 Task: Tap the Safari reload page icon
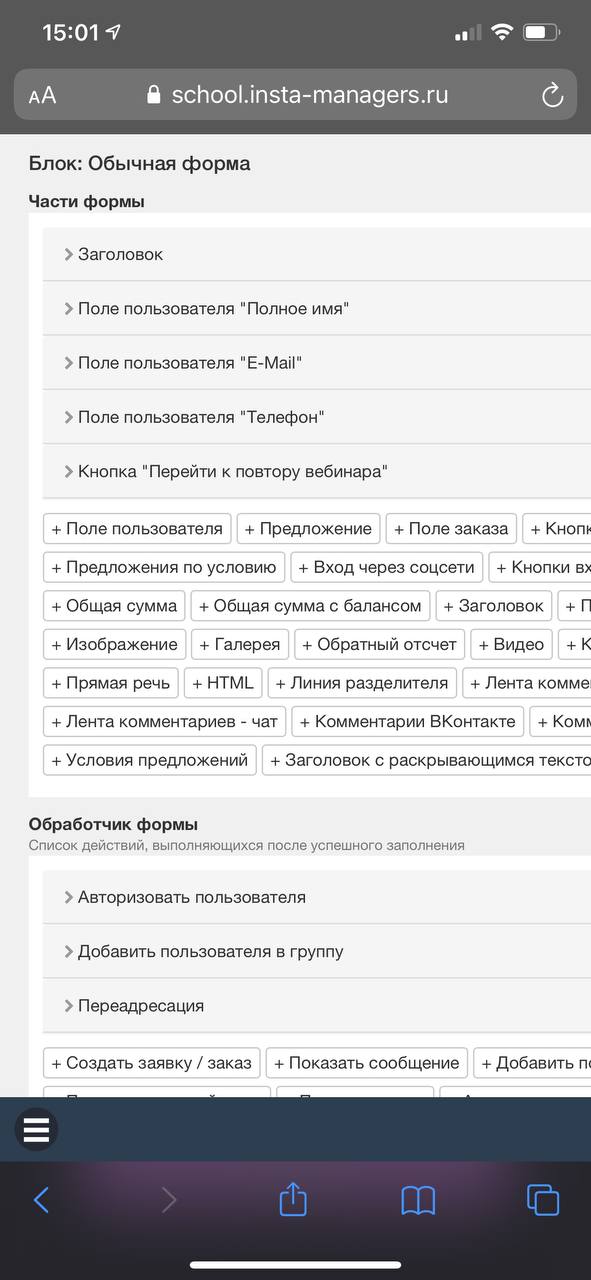[x=552, y=95]
